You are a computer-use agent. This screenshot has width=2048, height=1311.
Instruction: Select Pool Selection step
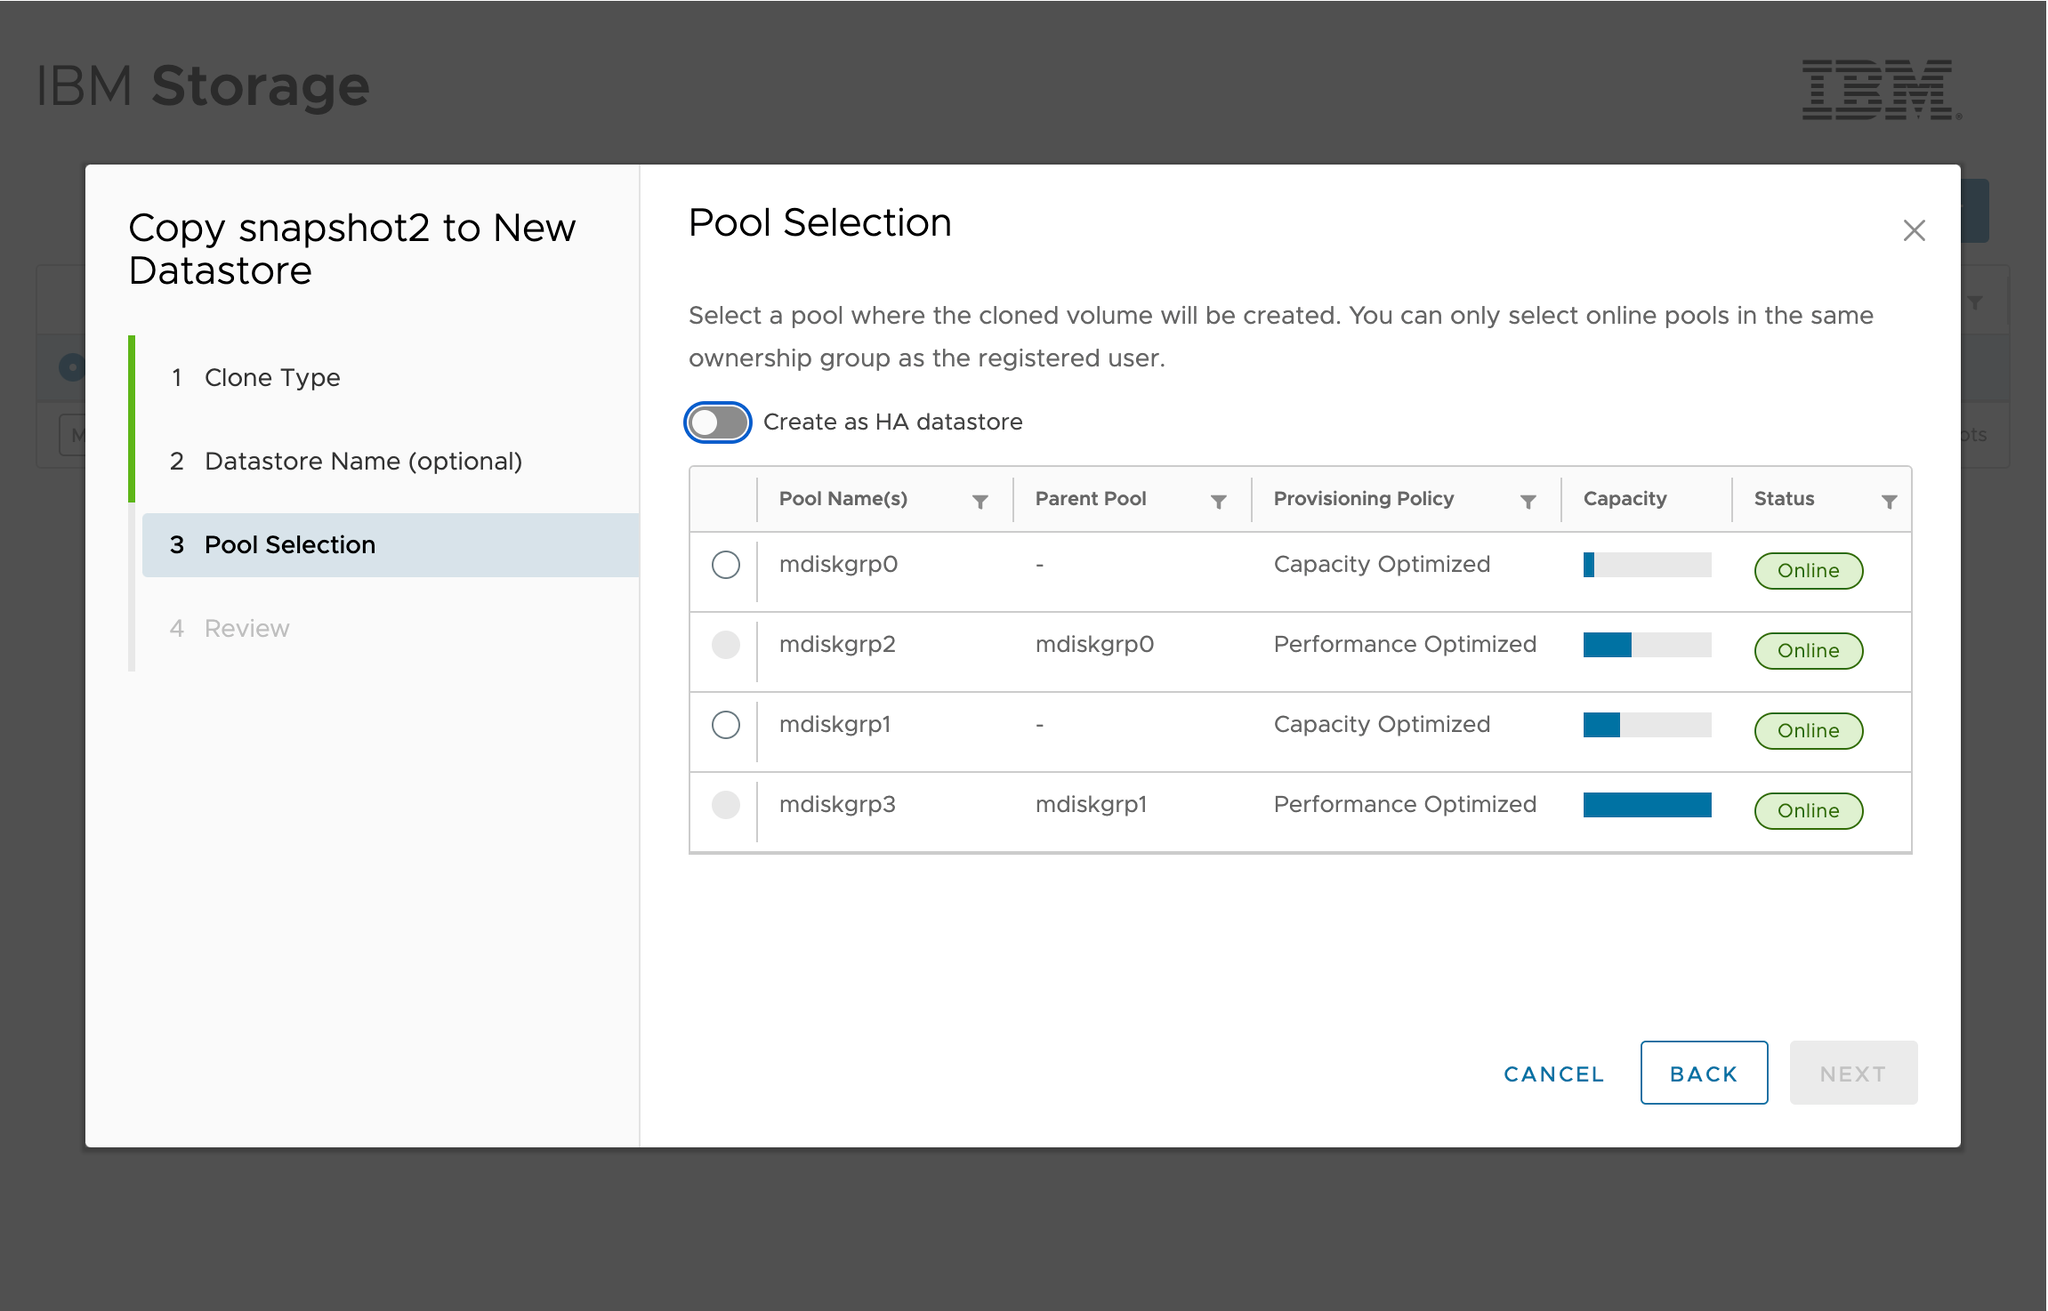[x=390, y=545]
